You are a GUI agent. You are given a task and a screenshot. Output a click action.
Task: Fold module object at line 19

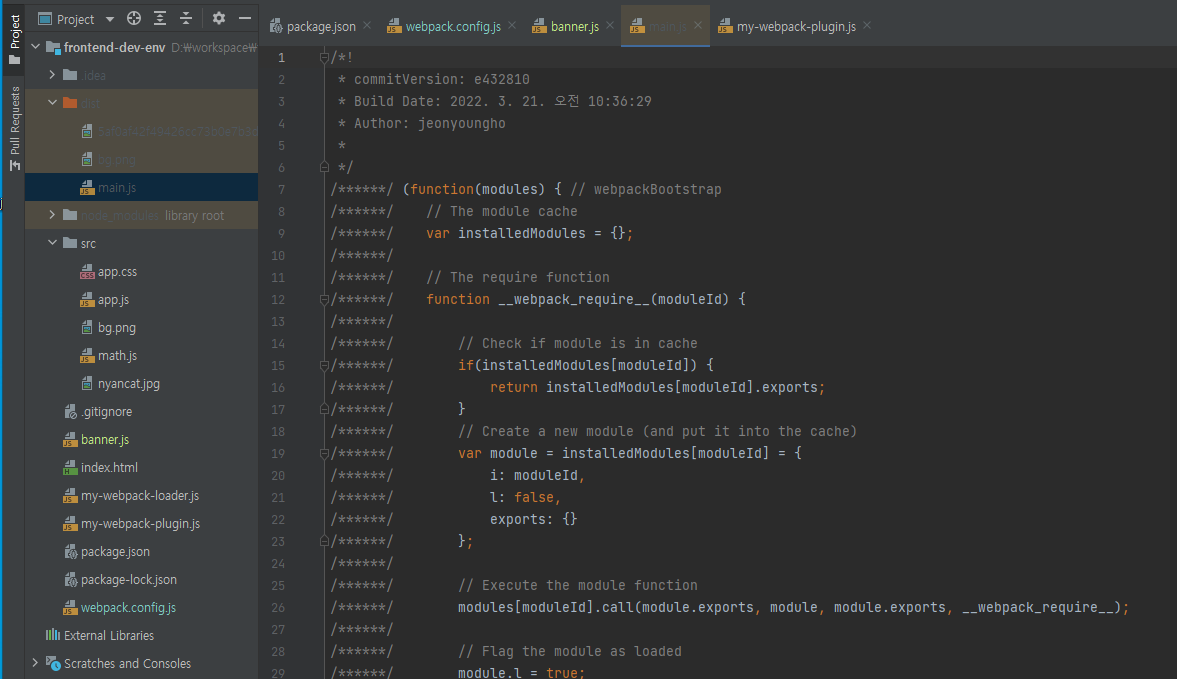coord(324,453)
